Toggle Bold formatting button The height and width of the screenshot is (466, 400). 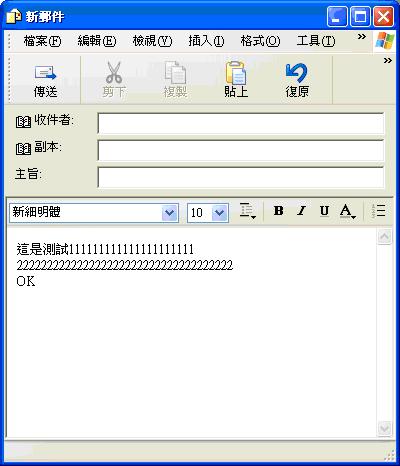tap(278, 211)
